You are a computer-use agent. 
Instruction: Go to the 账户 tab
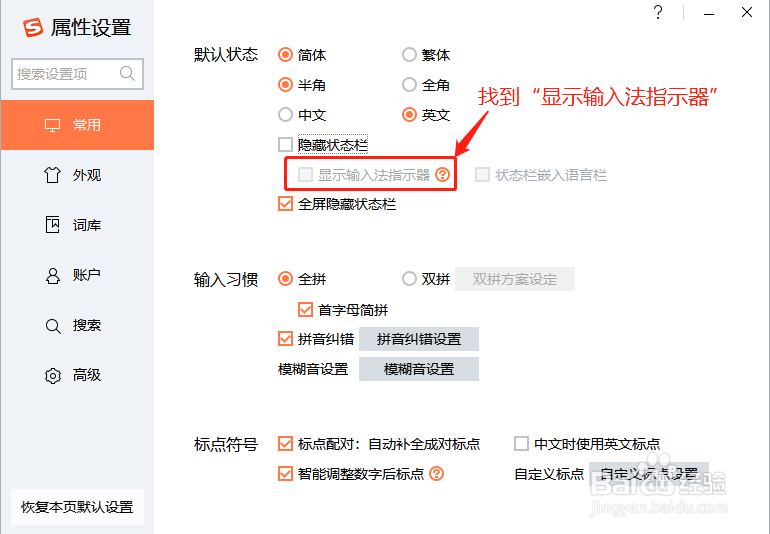pos(78,275)
